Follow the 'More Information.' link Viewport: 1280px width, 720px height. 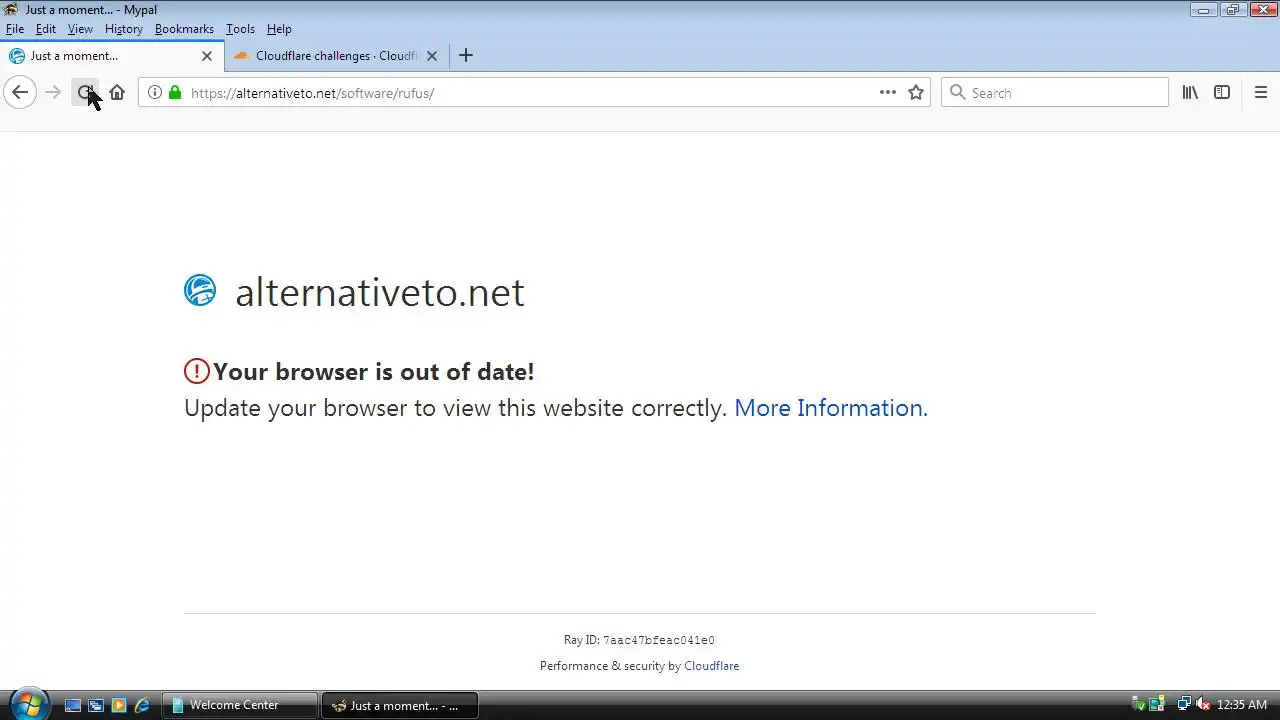[831, 408]
